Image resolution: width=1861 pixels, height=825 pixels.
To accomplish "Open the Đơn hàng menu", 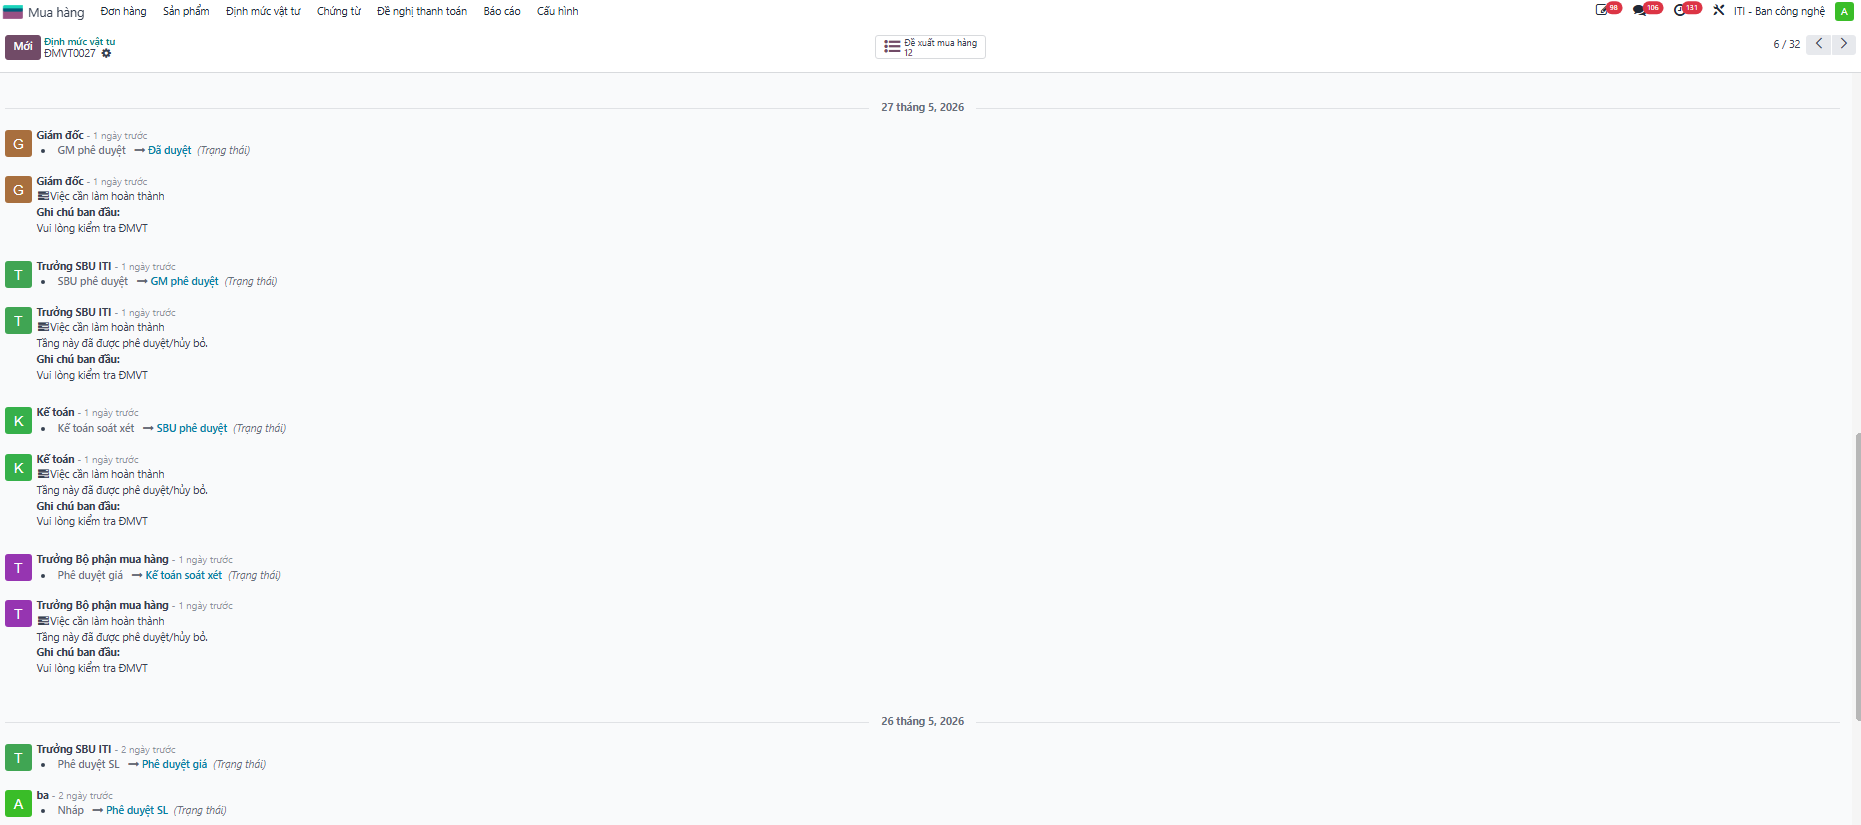I will [x=123, y=11].
